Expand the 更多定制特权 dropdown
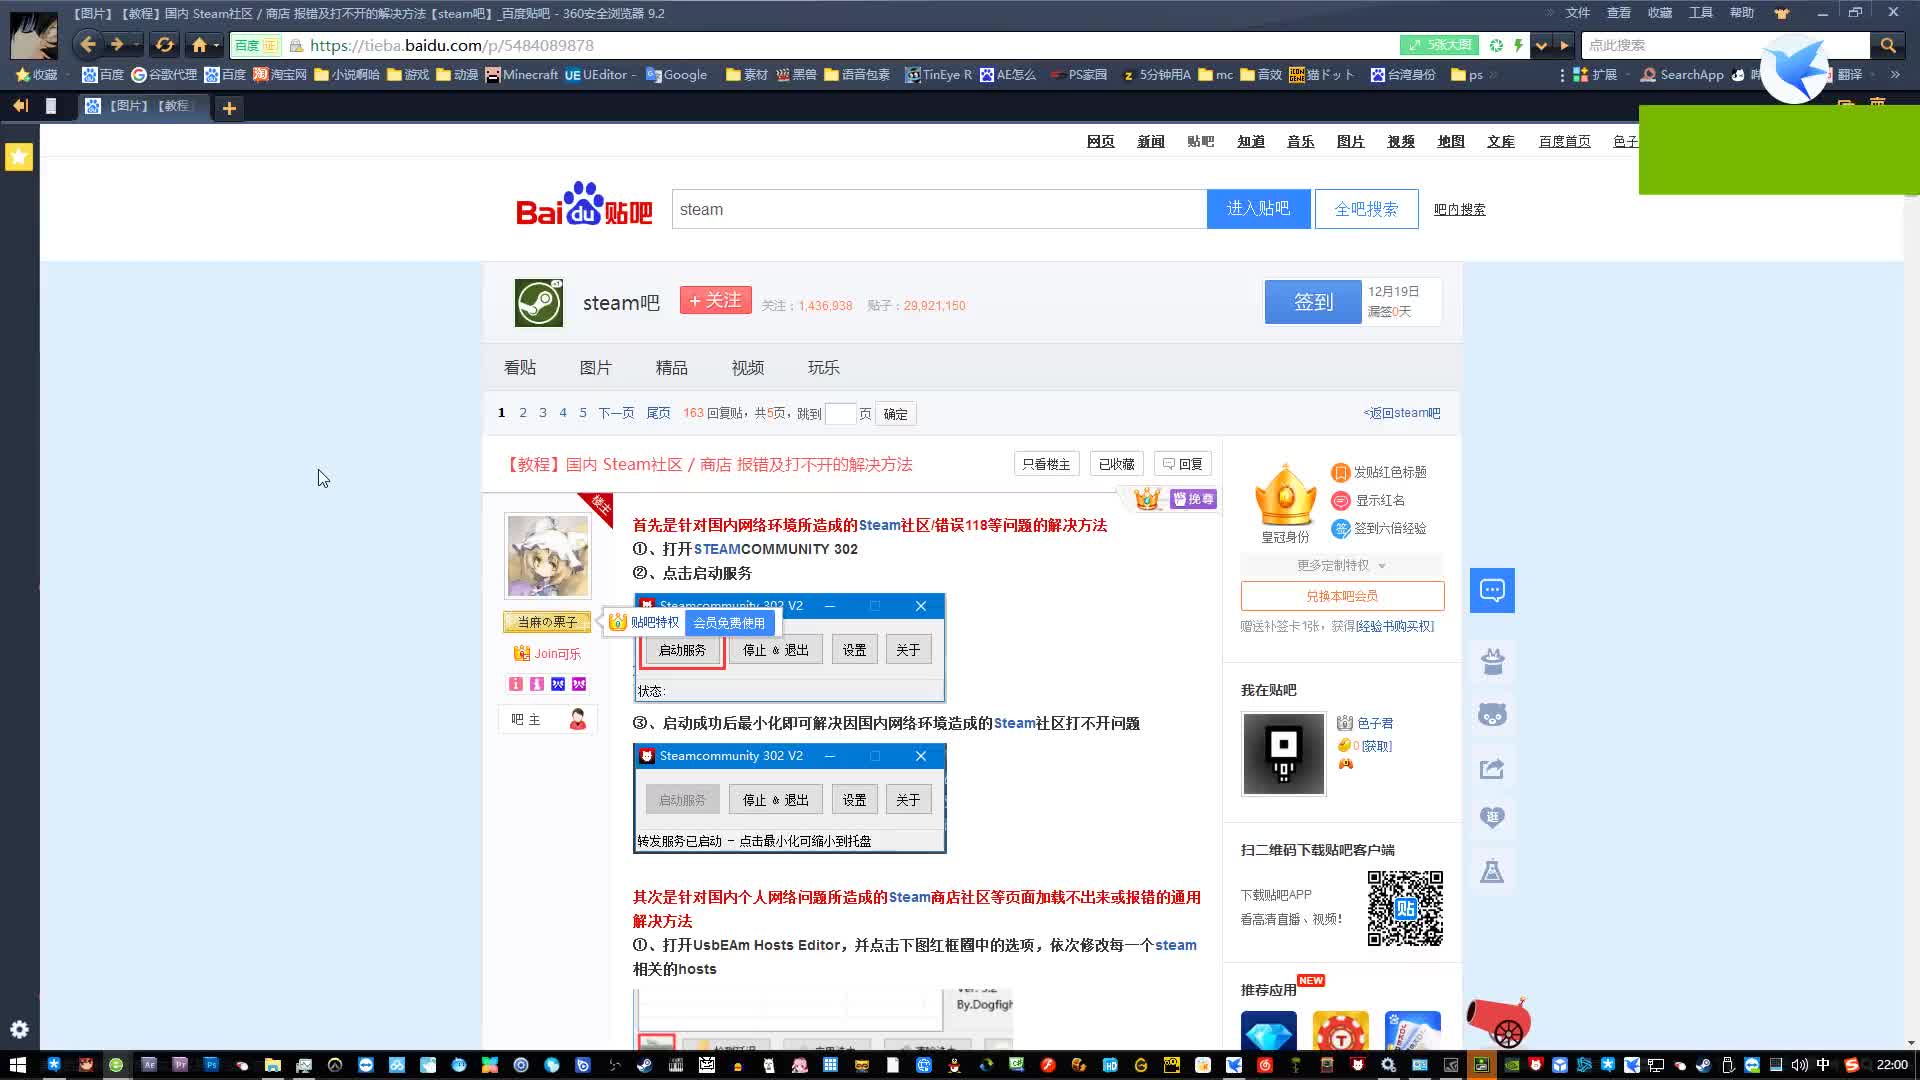Viewport: 1920px width, 1080px height. 1340,565
